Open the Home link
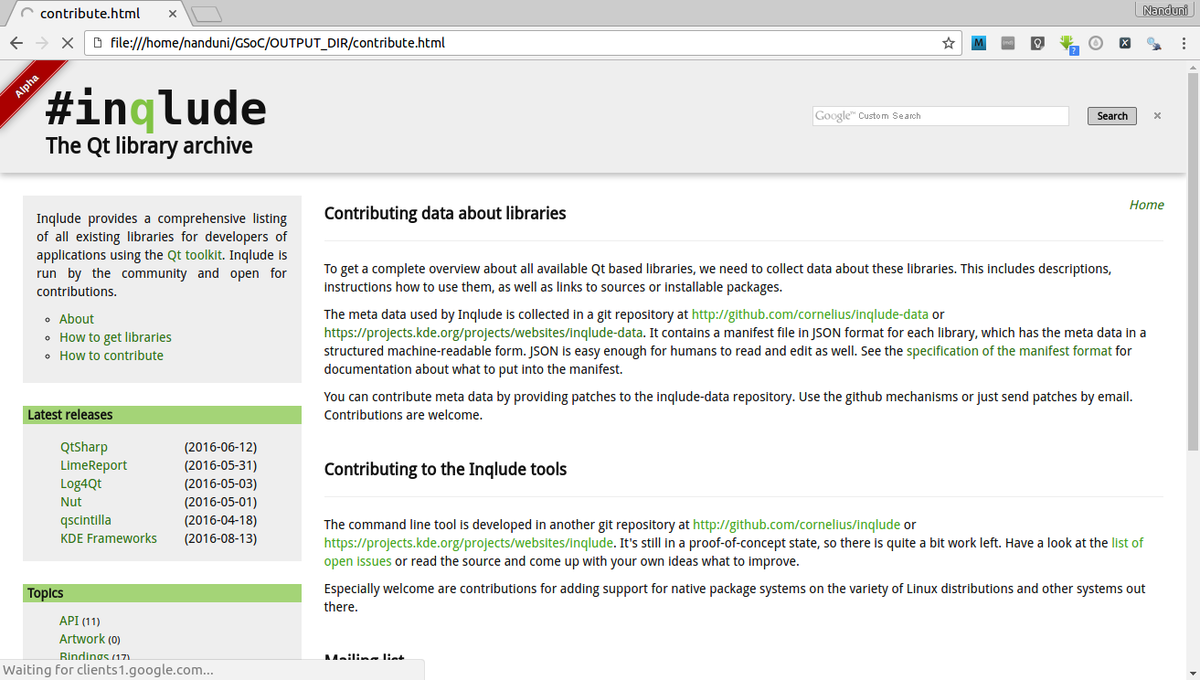 pyautogui.click(x=1146, y=205)
